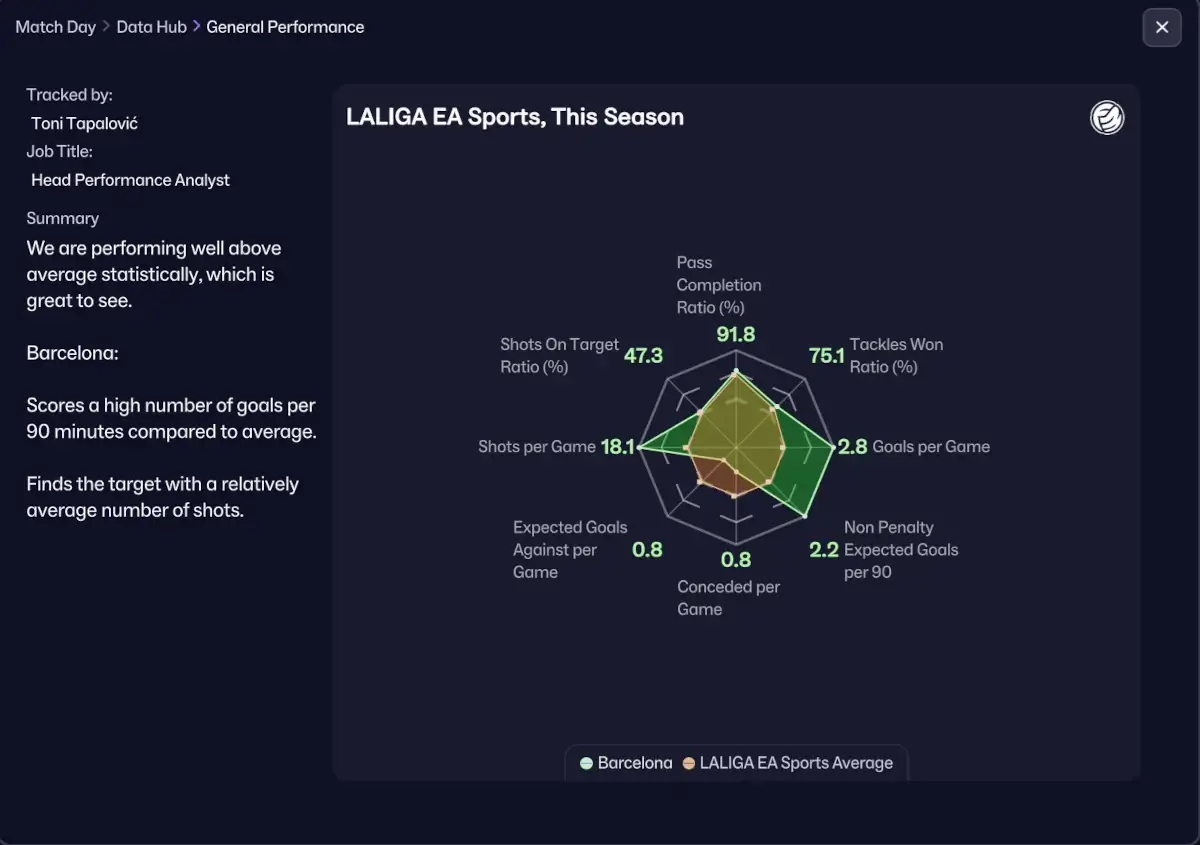1200x845 pixels.
Task: Click the General Performance breadcrumb item
Action: tap(285, 27)
